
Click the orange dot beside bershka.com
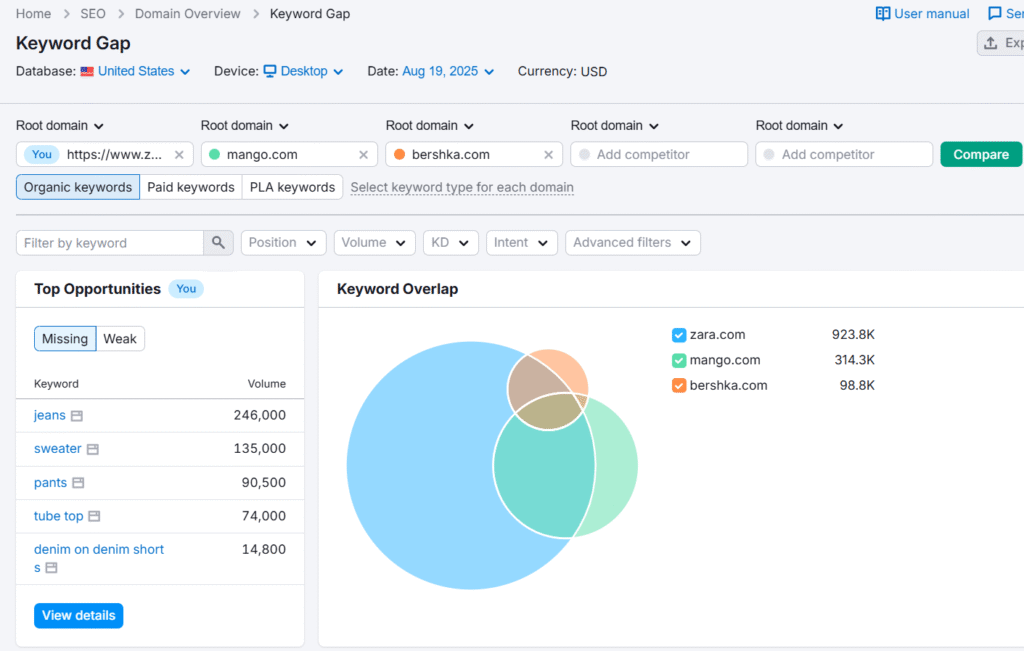pos(400,155)
